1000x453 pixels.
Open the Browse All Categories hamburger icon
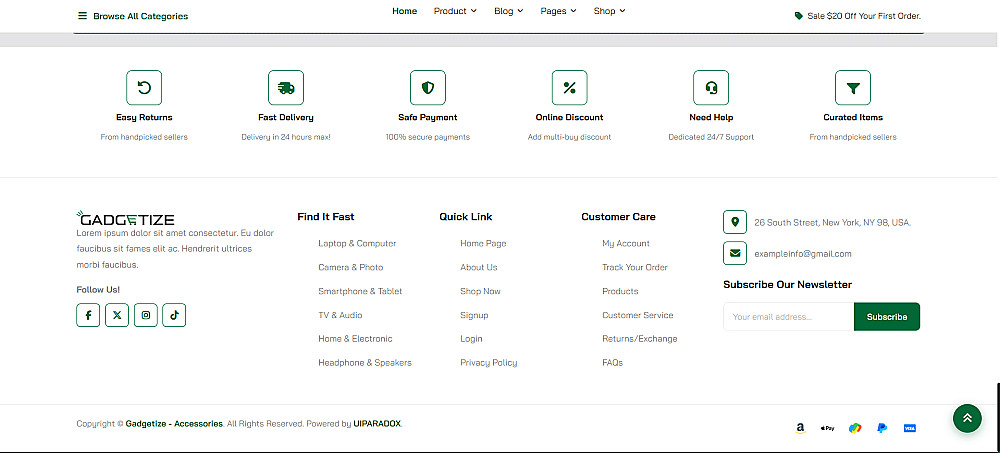pos(83,16)
